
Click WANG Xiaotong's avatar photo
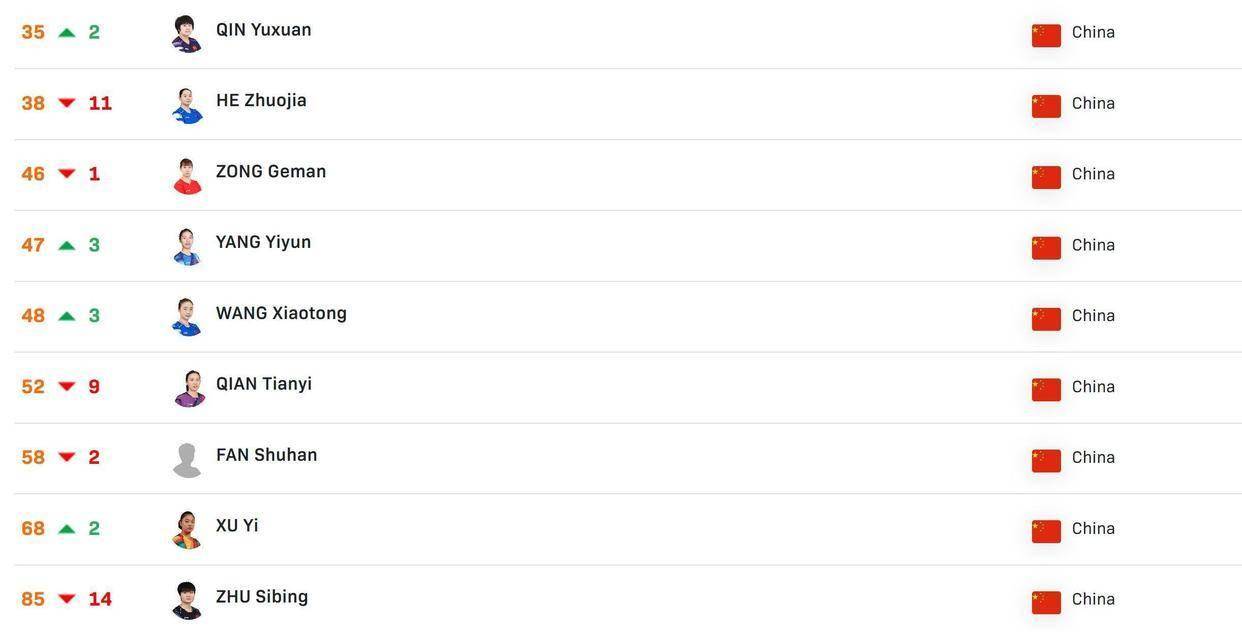click(x=187, y=317)
